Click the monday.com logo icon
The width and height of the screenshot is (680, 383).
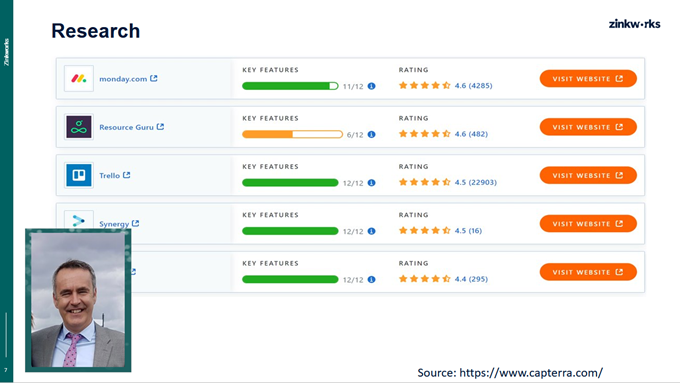click(x=78, y=79)
